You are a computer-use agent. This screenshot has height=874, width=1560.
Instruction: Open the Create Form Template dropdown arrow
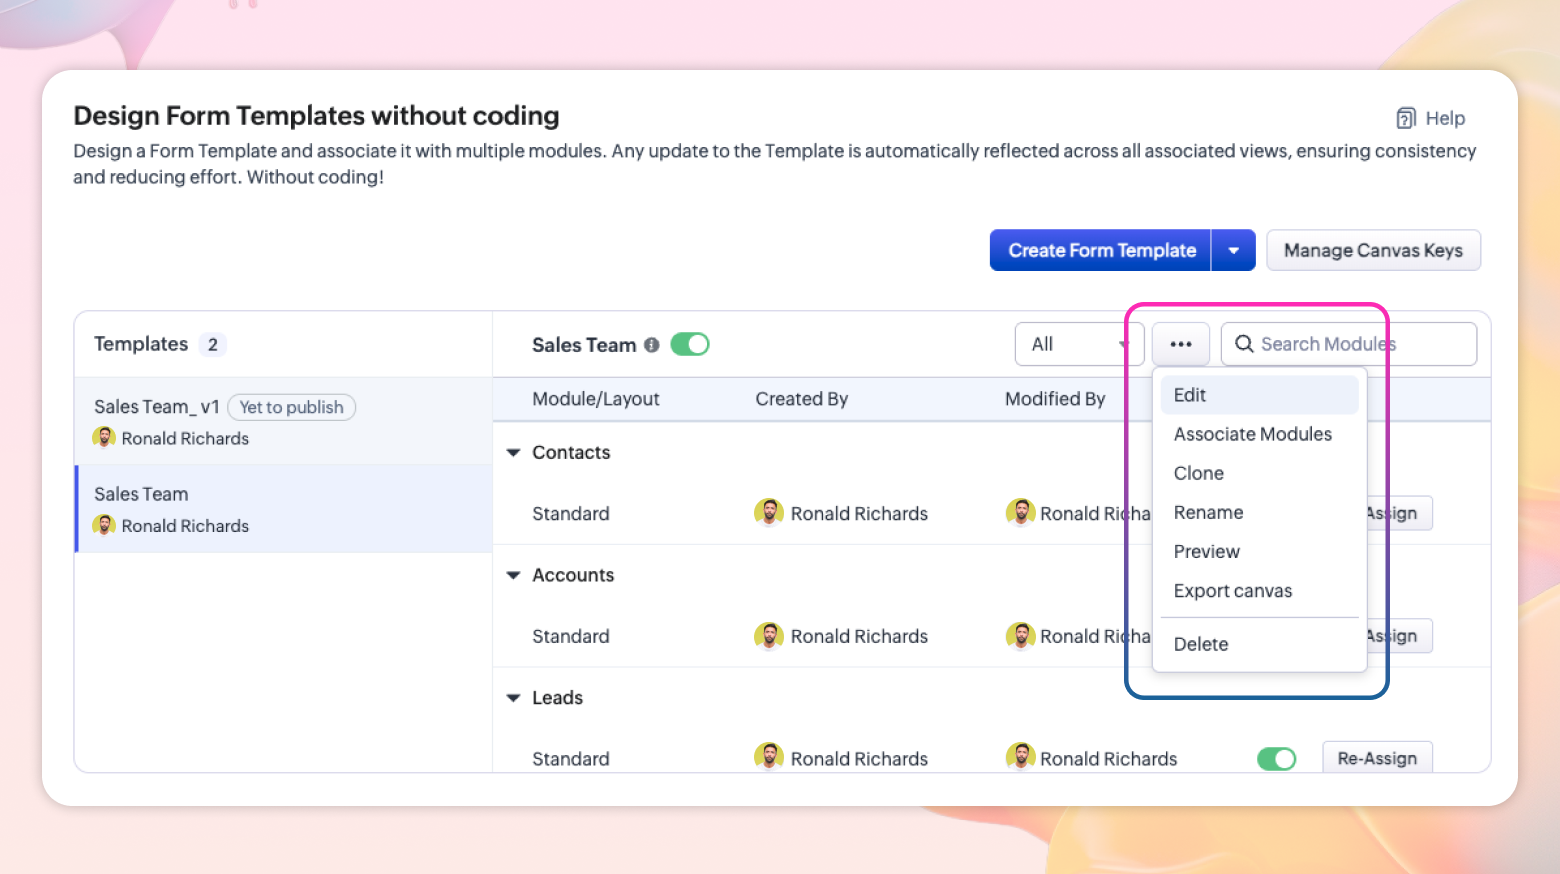tap(1234, 250)
